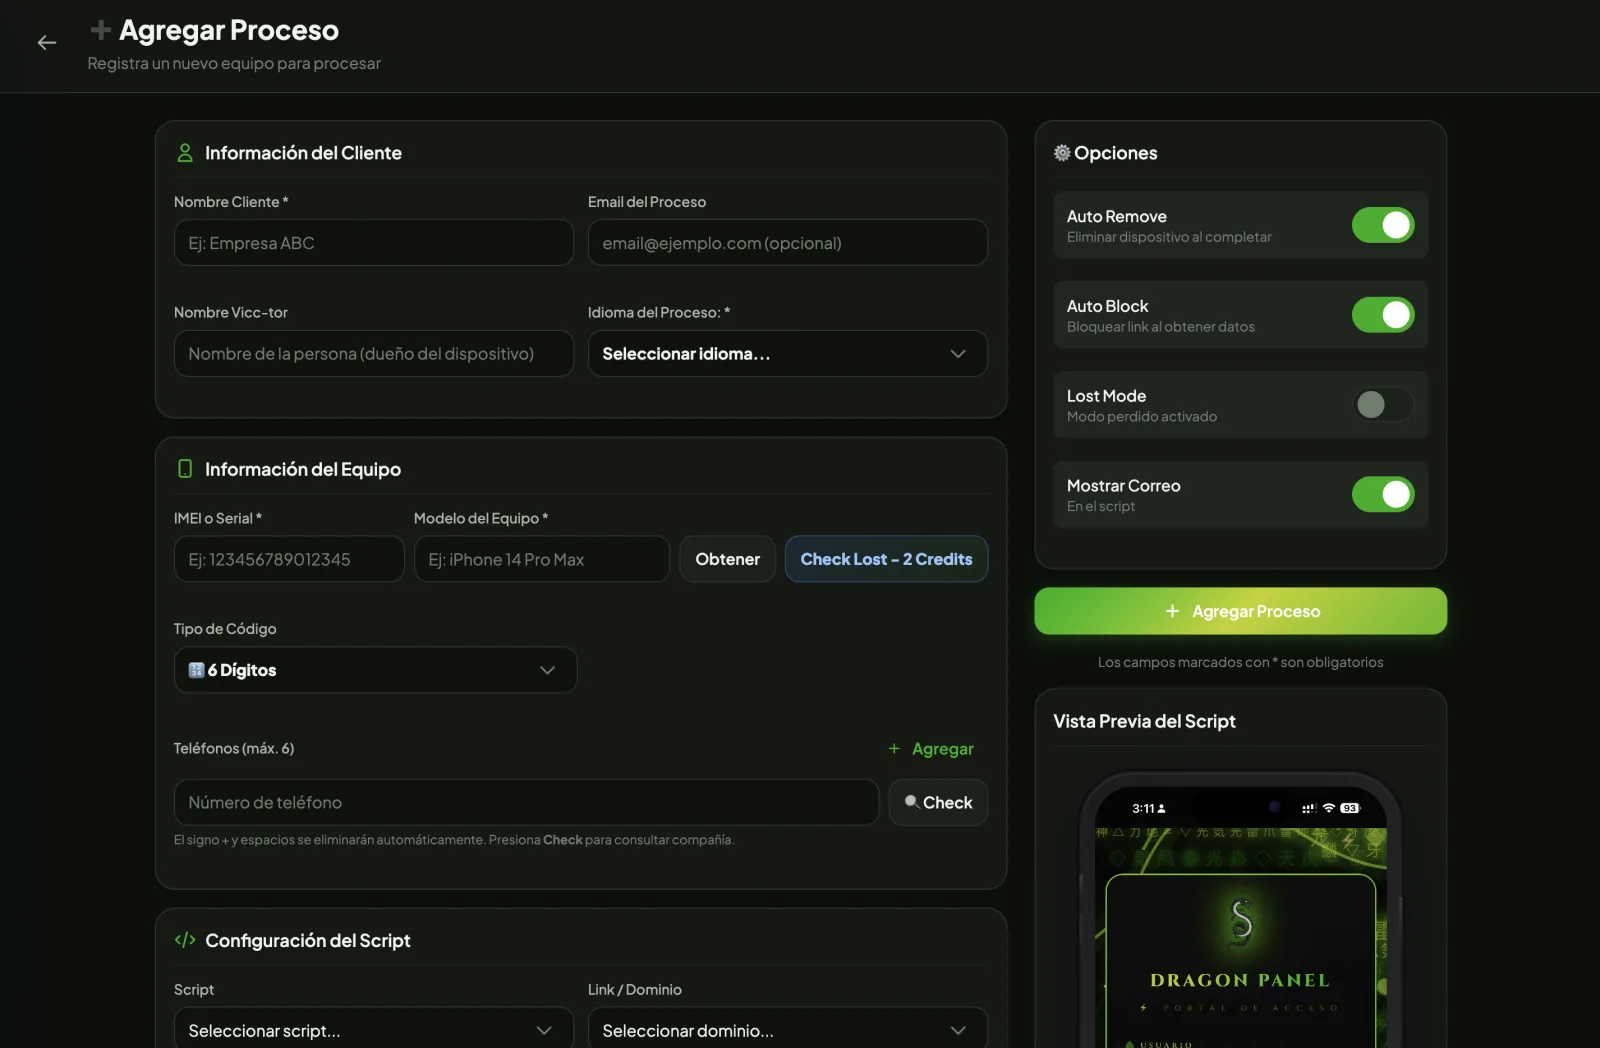This screenshot has width=1600, height=1048.
Task: Click the 'Los campos marcados con * son obligatorios' note
Action: pos(1241,662)
